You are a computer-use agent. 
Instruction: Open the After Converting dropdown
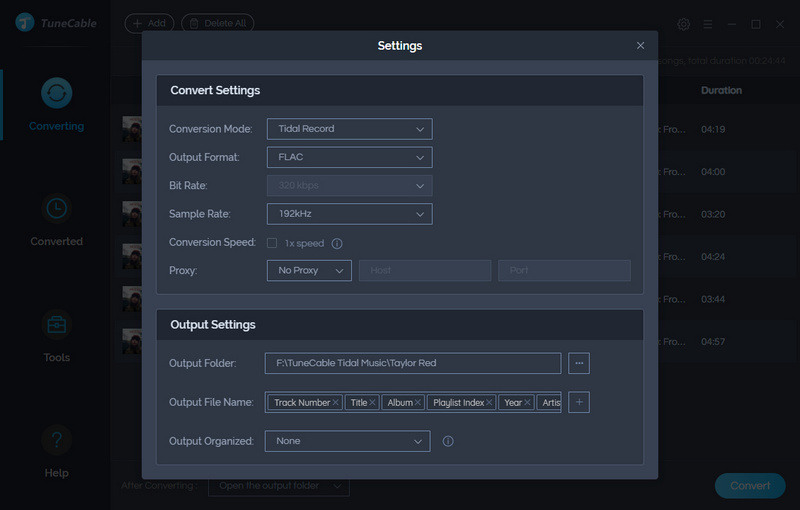(x=279, y=486)
